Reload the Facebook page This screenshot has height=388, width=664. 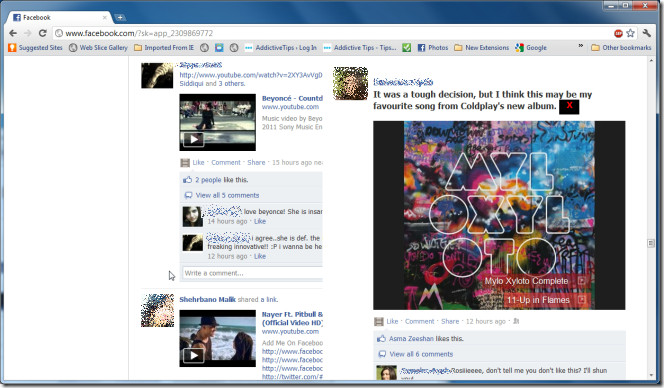[42, 33]
